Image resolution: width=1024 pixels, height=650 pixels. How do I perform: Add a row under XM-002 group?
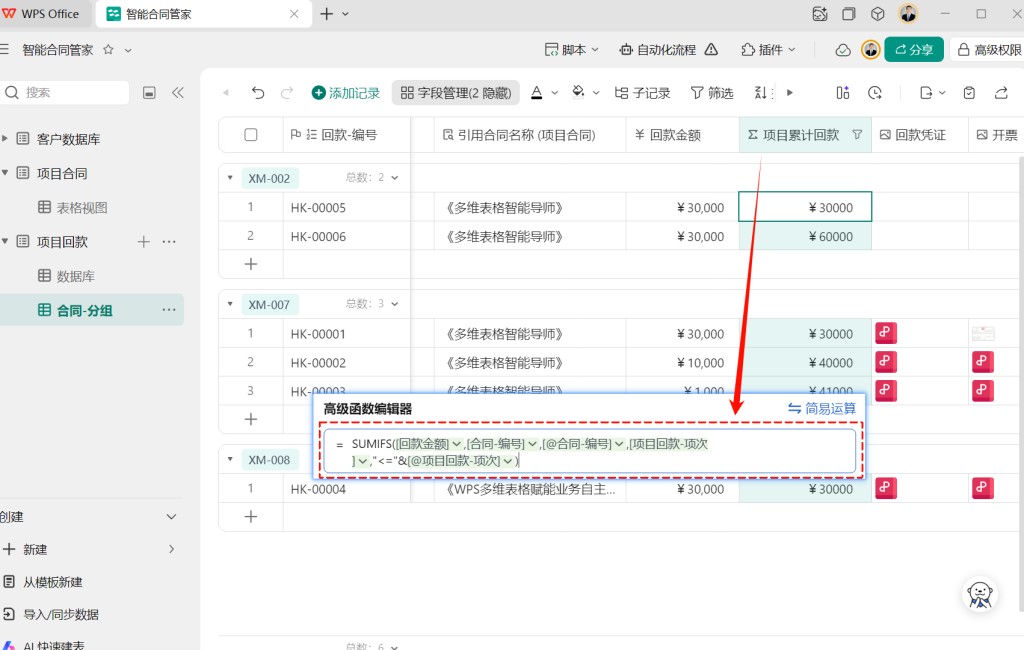pyautogui.click(x=251, y=264)
